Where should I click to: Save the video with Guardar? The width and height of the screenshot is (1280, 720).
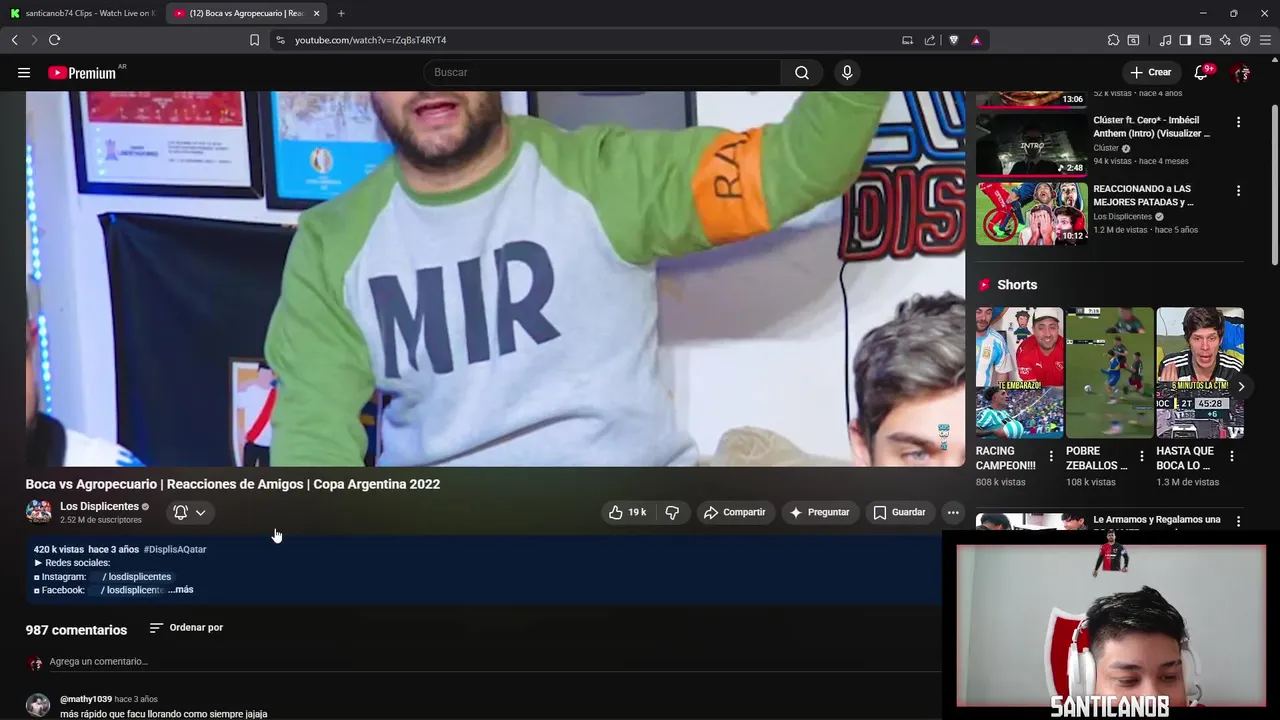coord(899,512)
